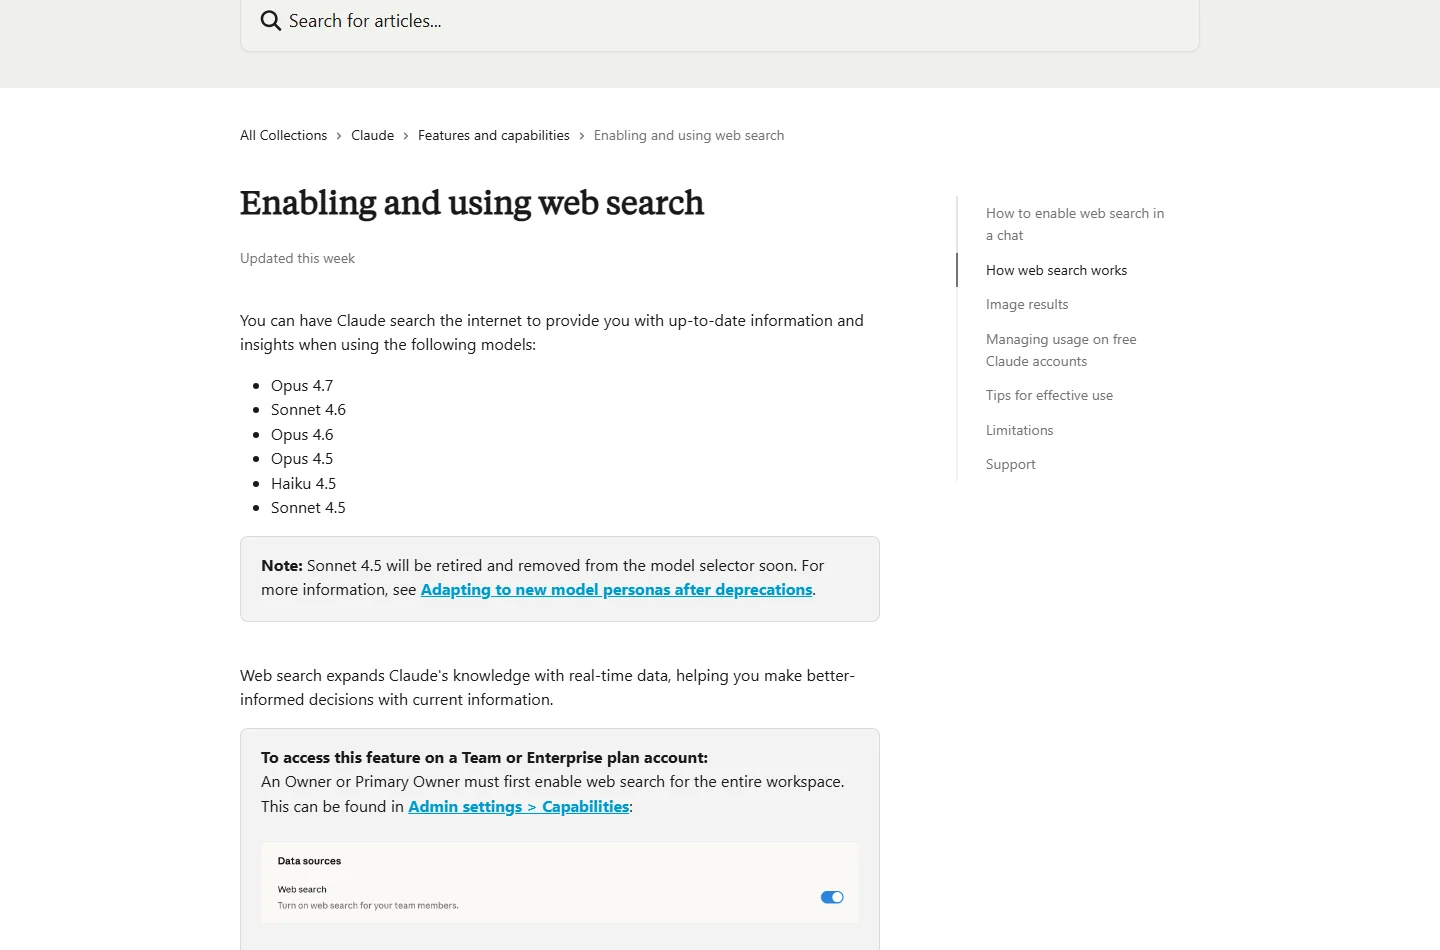Viewport: 1440px width, 950px height.
Task: Open the All Collections breadcrumb
Action: 283,135
